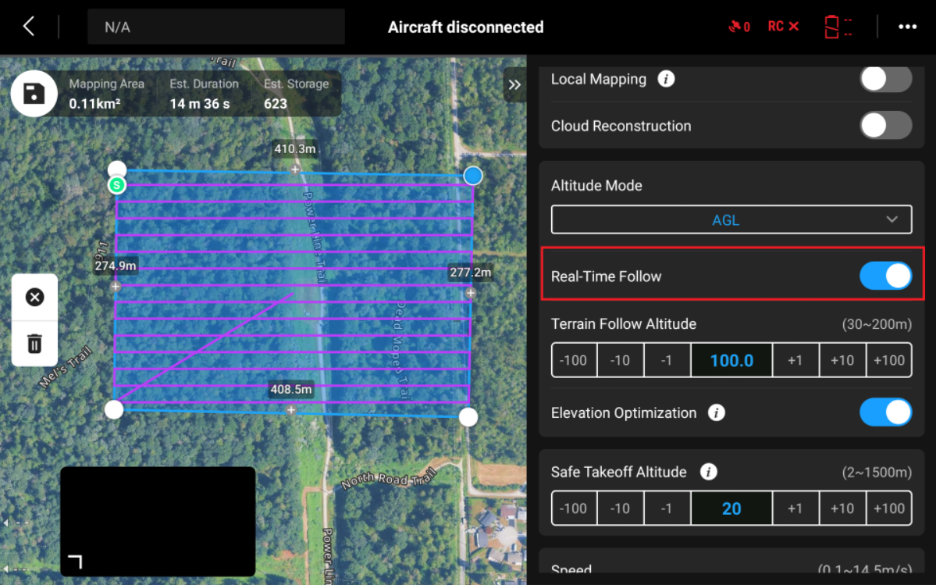Increase Safe Takeoff Altitude by +1
This screenshot has height=585, width=936.
[x=795, y=508]
